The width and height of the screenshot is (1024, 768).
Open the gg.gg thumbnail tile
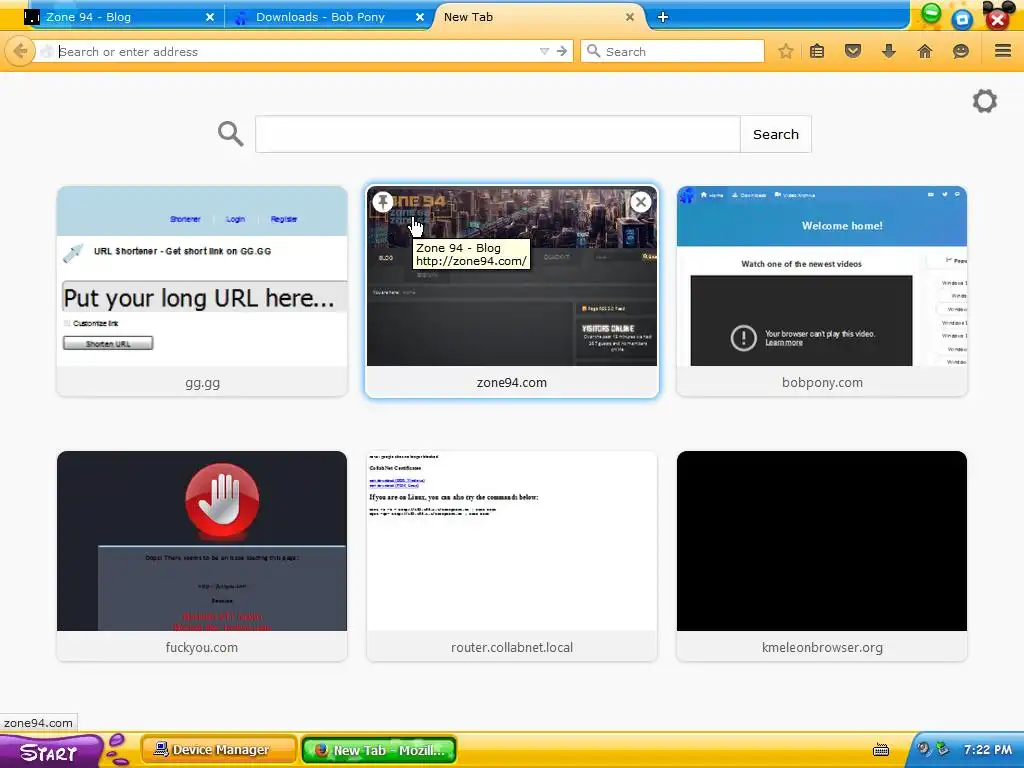(202, 291)
